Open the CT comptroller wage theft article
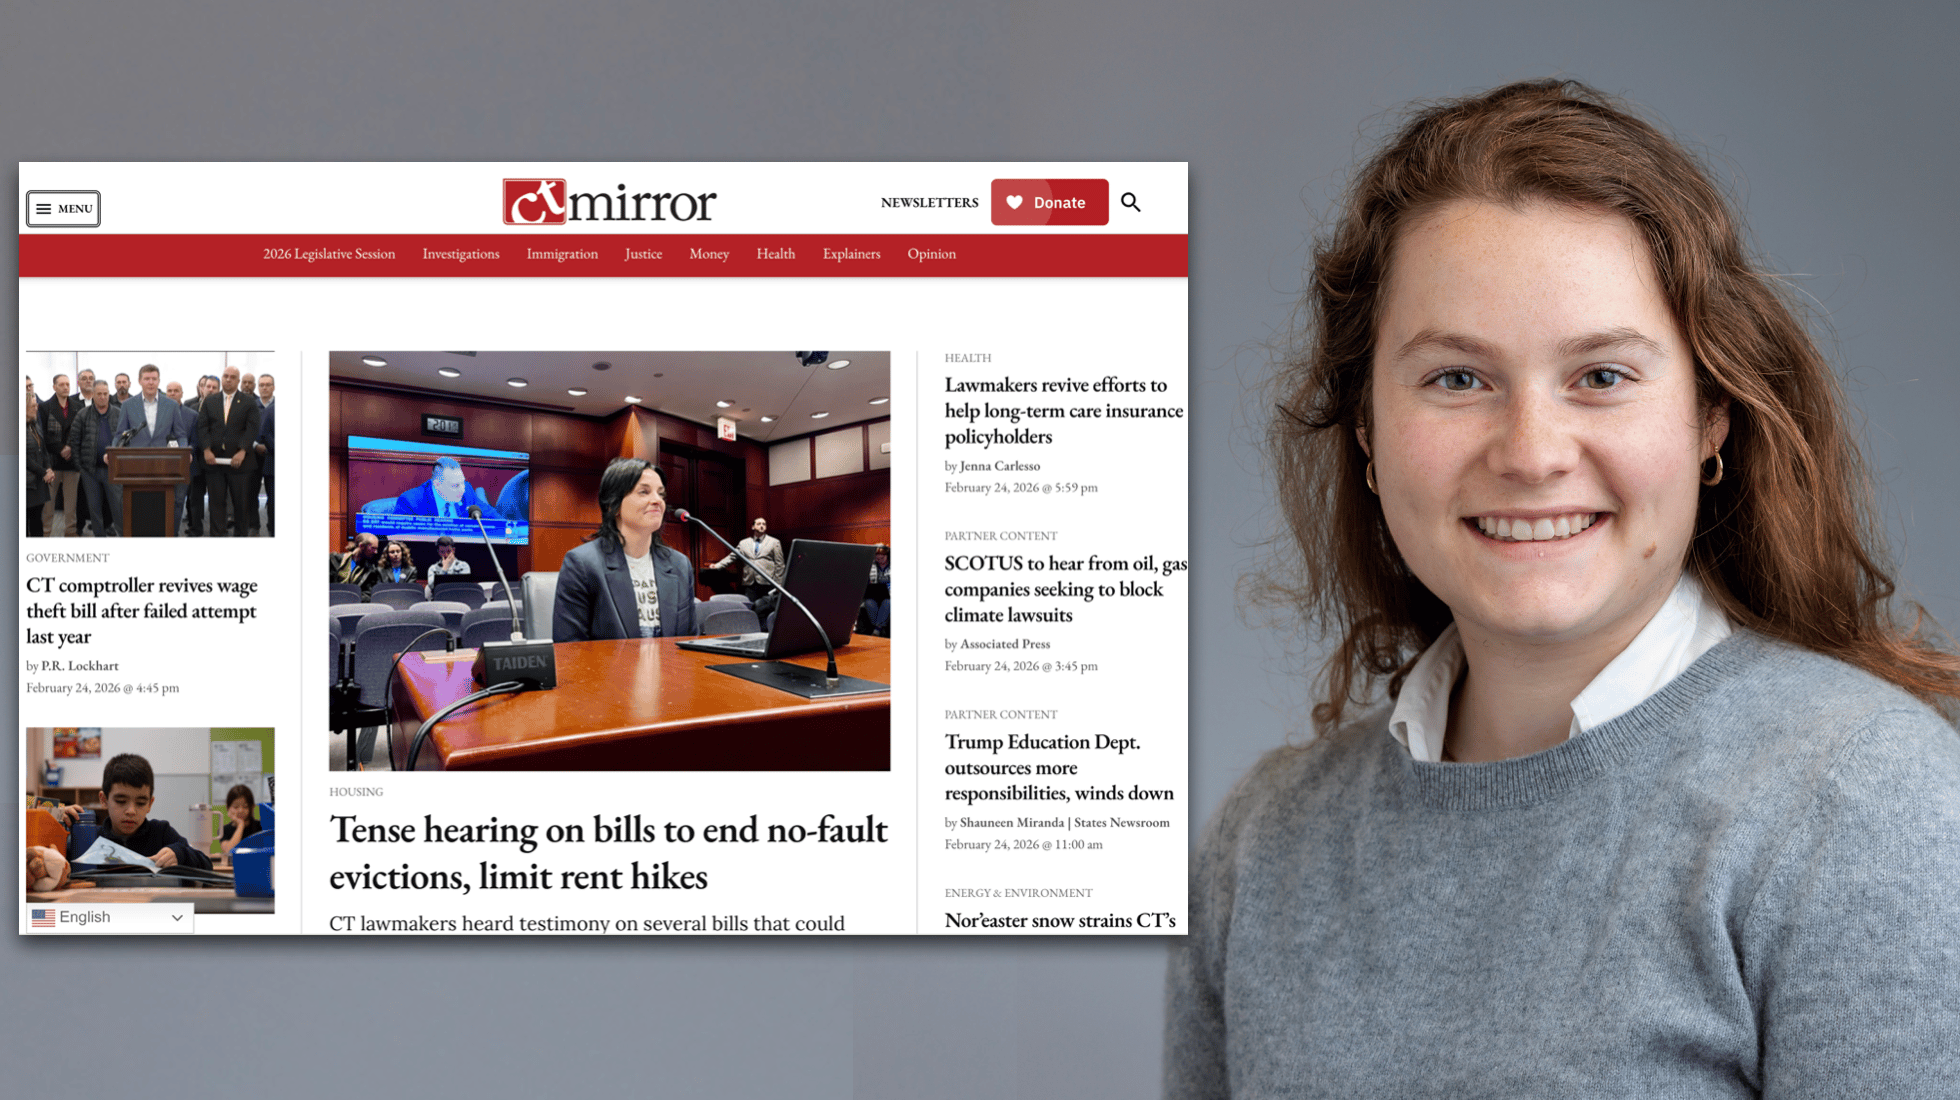This screenshot has width=1960, height=1100. click(141, 610)
